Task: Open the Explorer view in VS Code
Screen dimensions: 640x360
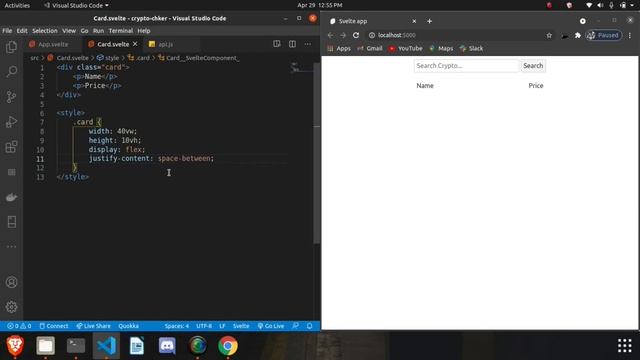Action: [11, 47]
